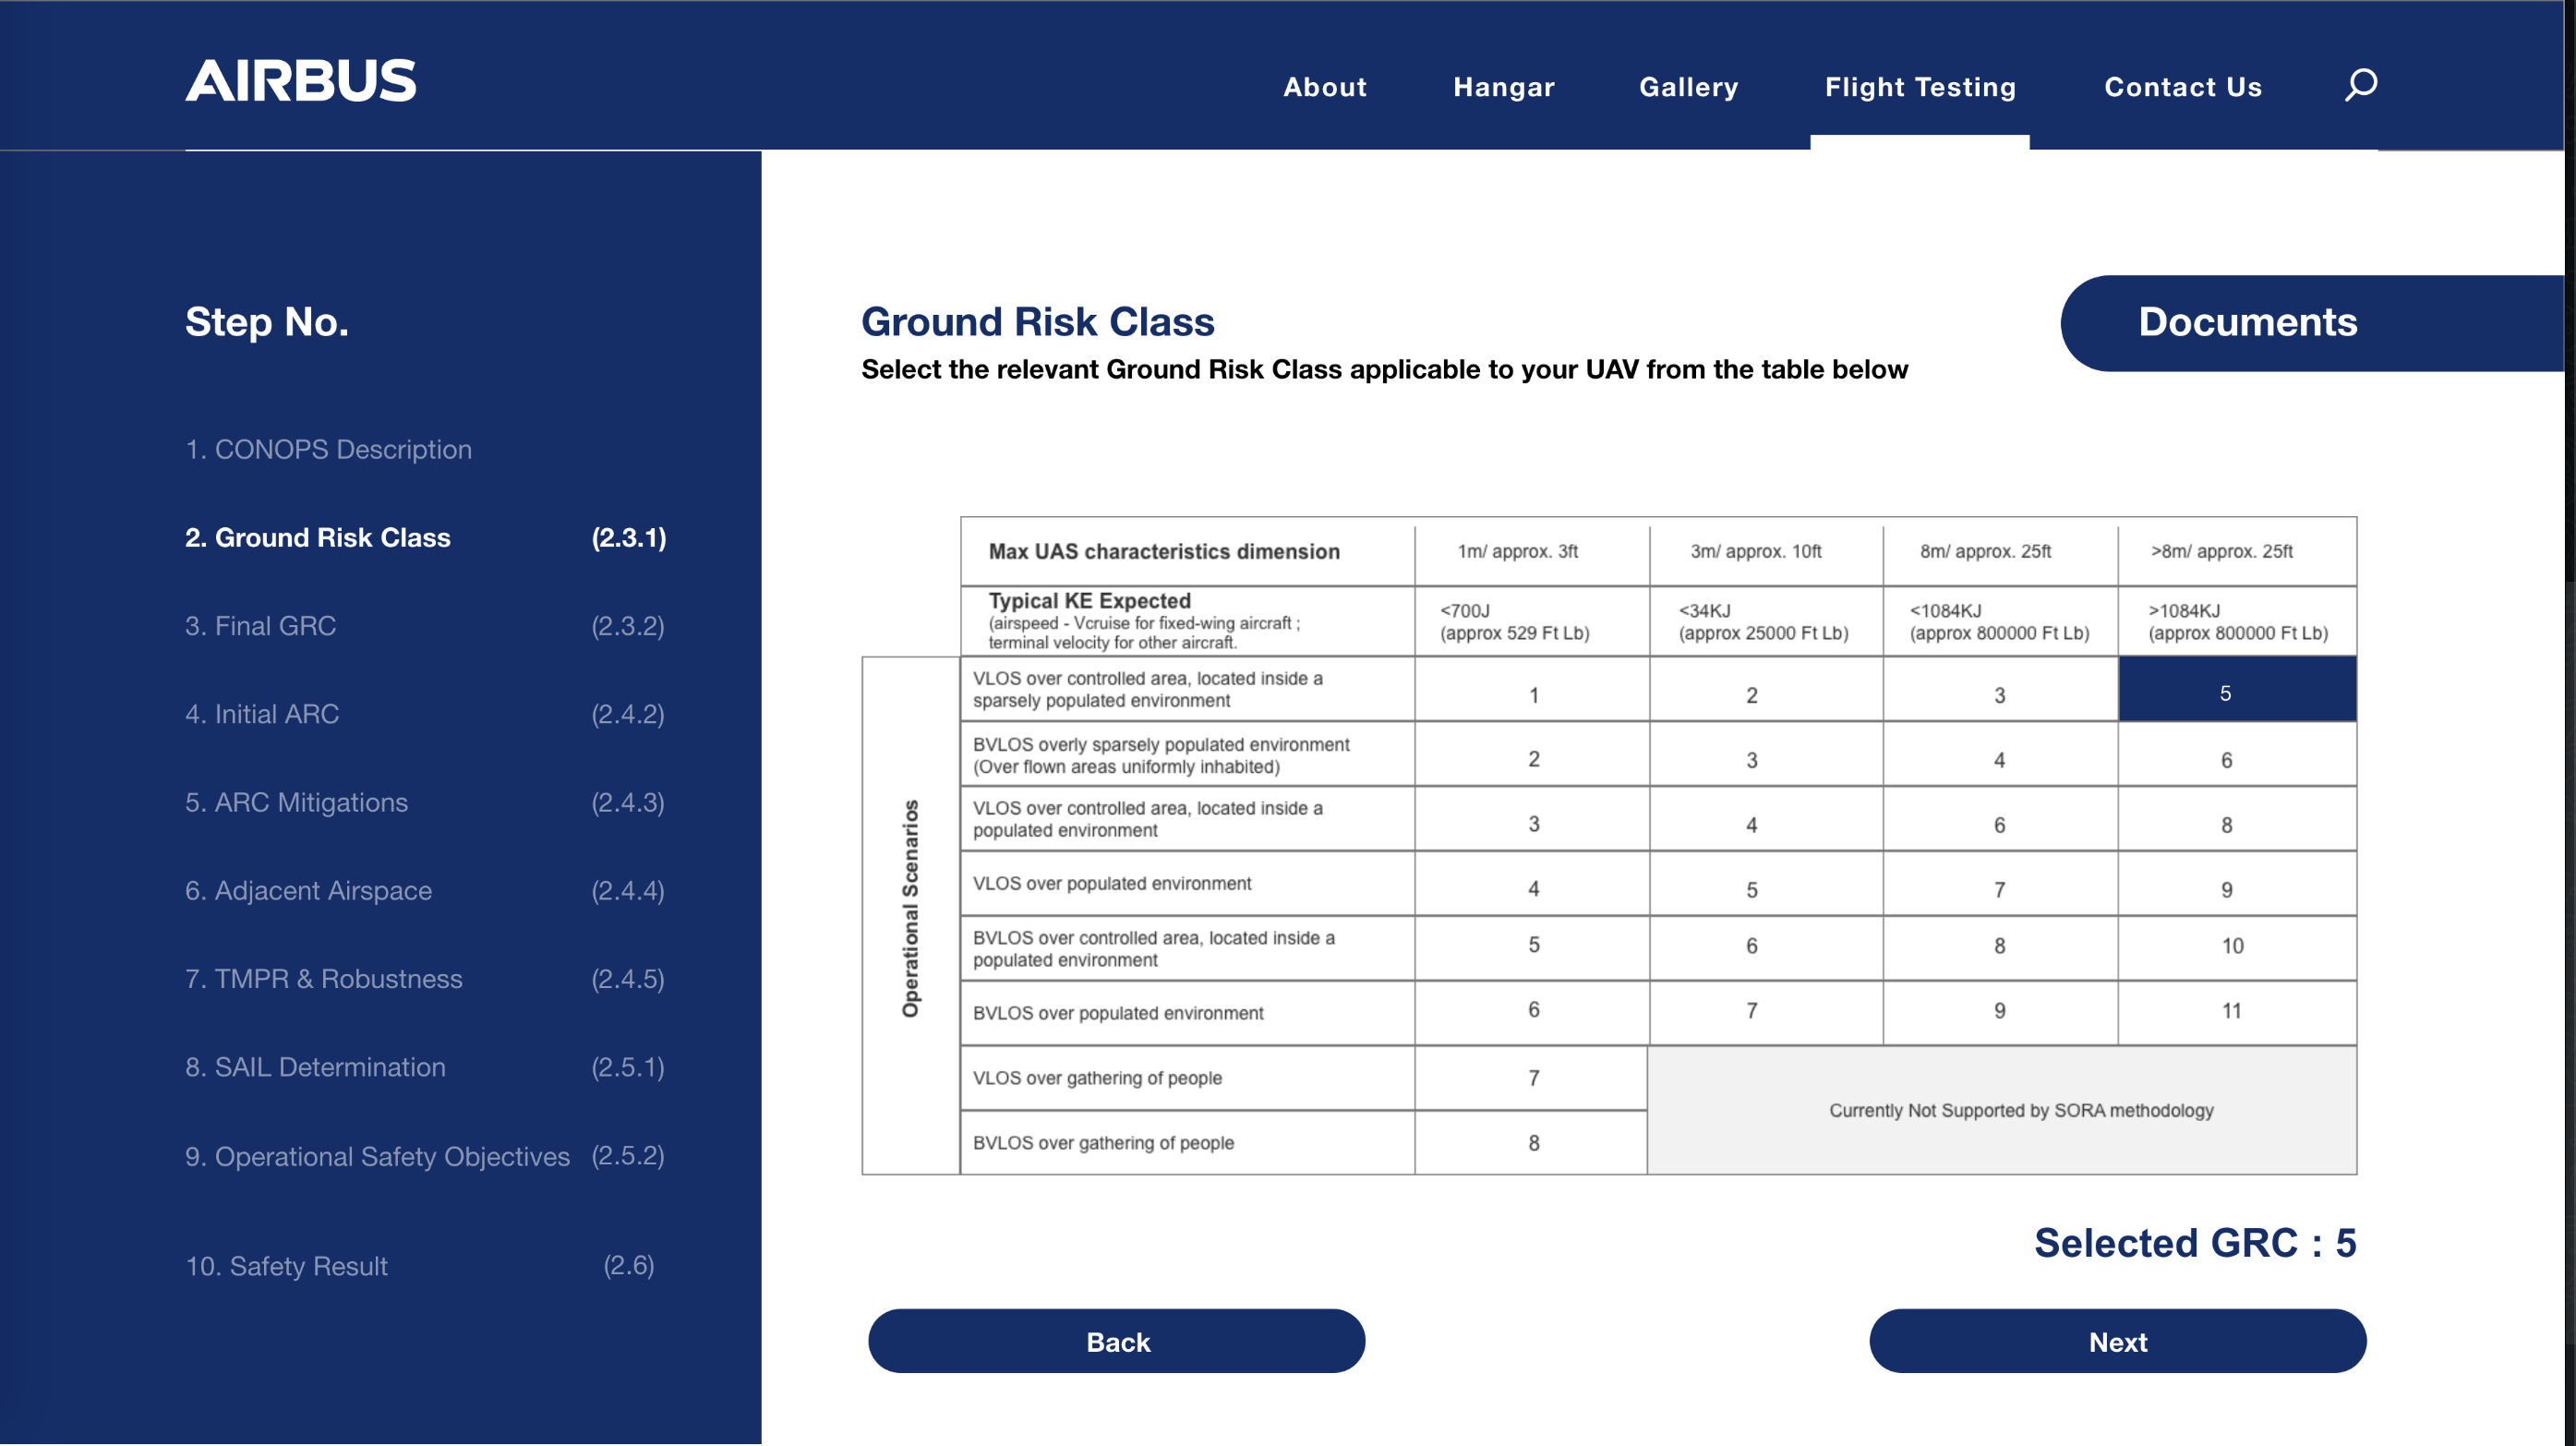Open the About menu item

1324,87
